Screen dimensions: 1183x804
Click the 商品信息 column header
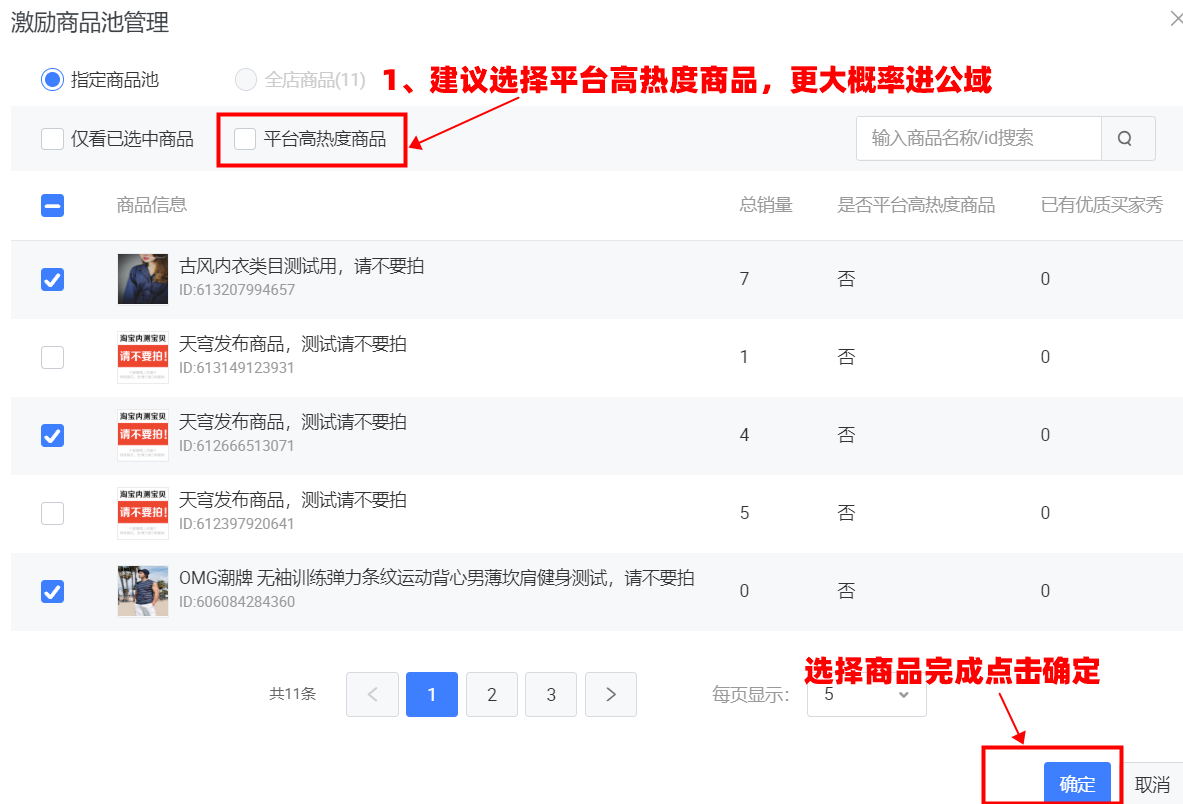[x=152, y=205]
